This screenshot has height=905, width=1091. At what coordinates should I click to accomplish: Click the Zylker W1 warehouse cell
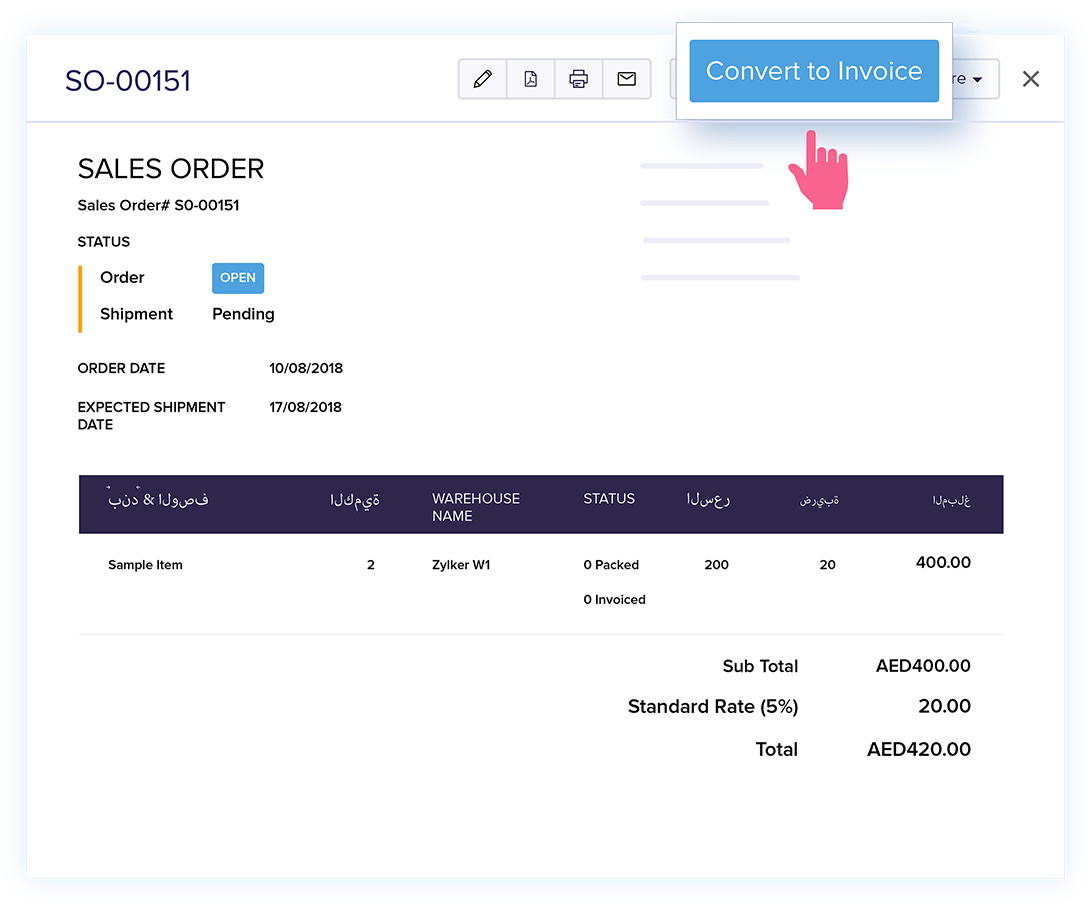click(461, 565)
